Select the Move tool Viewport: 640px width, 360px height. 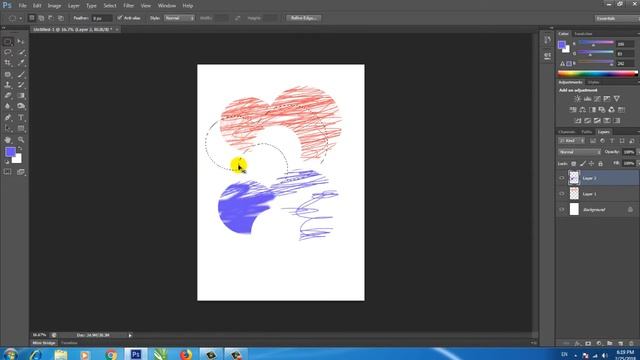(21, 42)
